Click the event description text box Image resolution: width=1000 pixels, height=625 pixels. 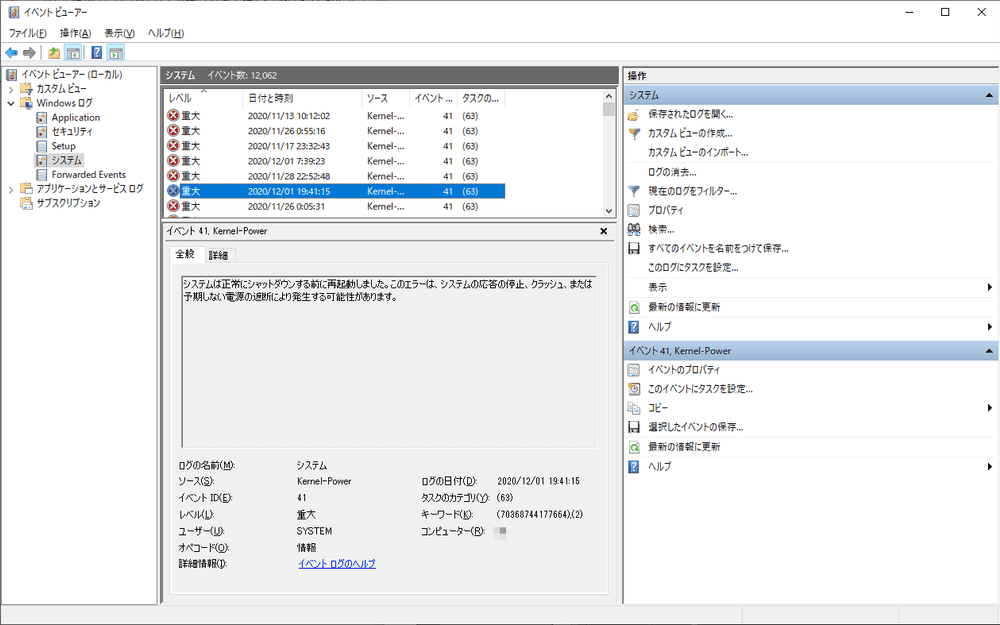389,362
